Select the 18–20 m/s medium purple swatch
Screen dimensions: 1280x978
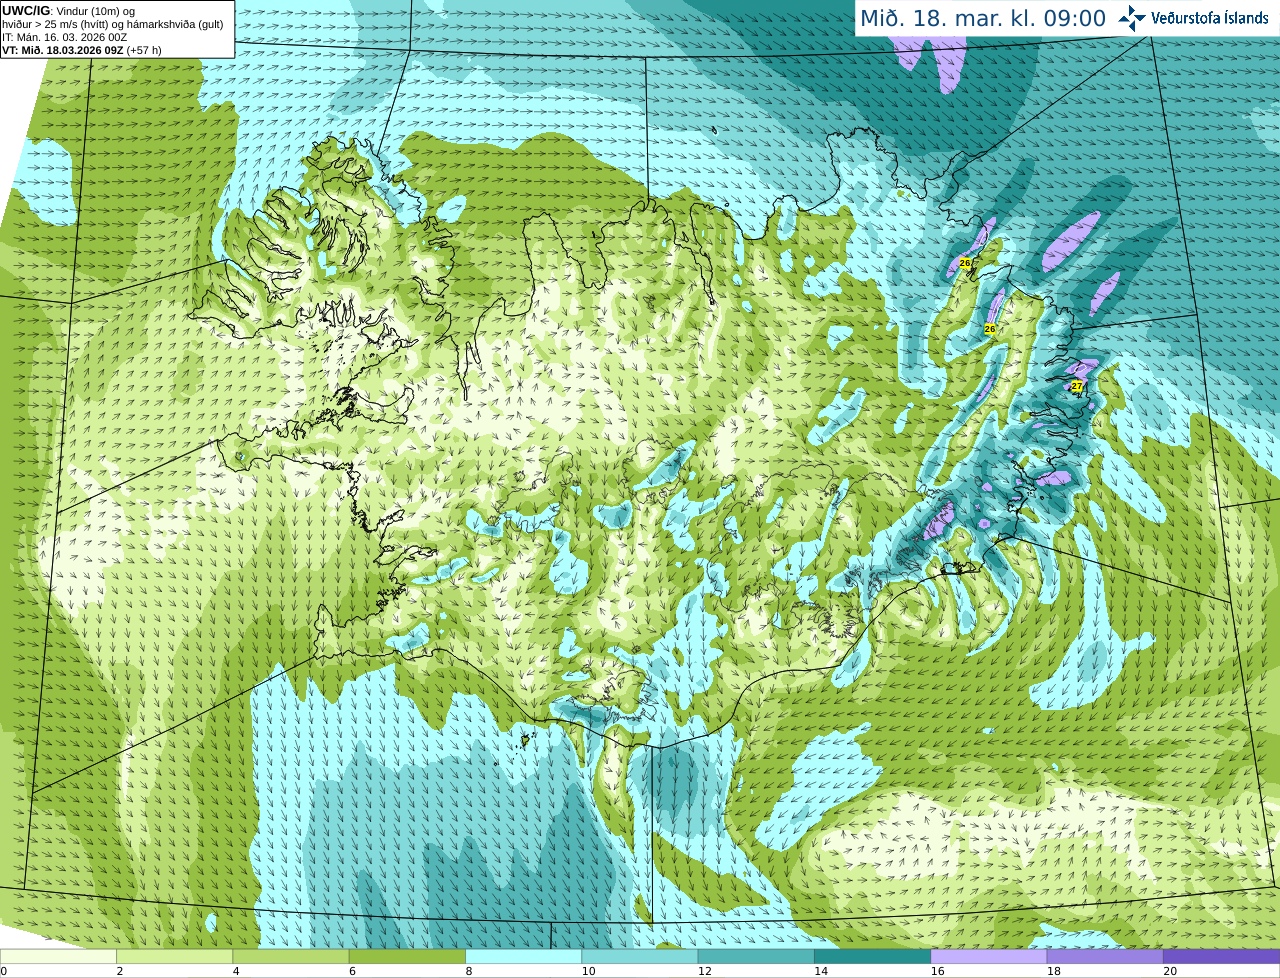tap(1105, 956)
